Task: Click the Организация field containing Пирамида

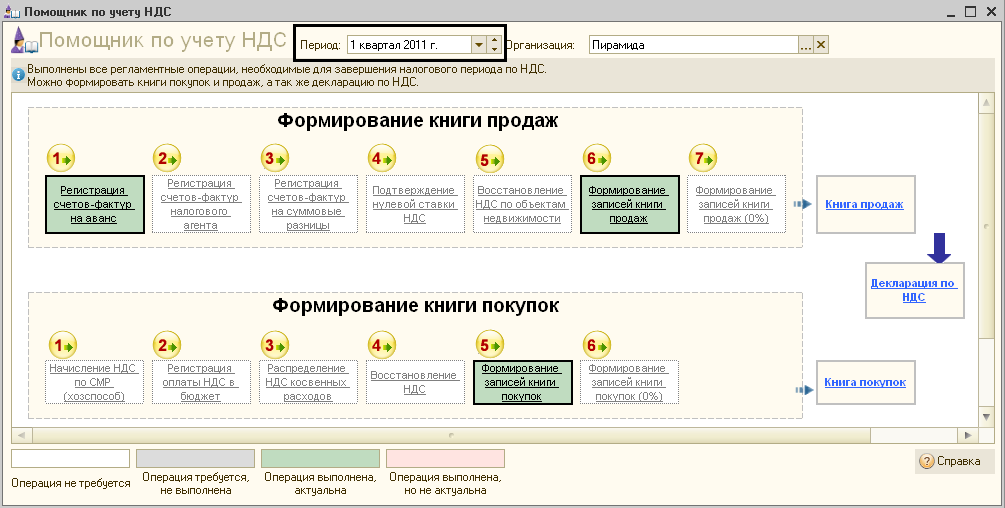Action: 694,45
